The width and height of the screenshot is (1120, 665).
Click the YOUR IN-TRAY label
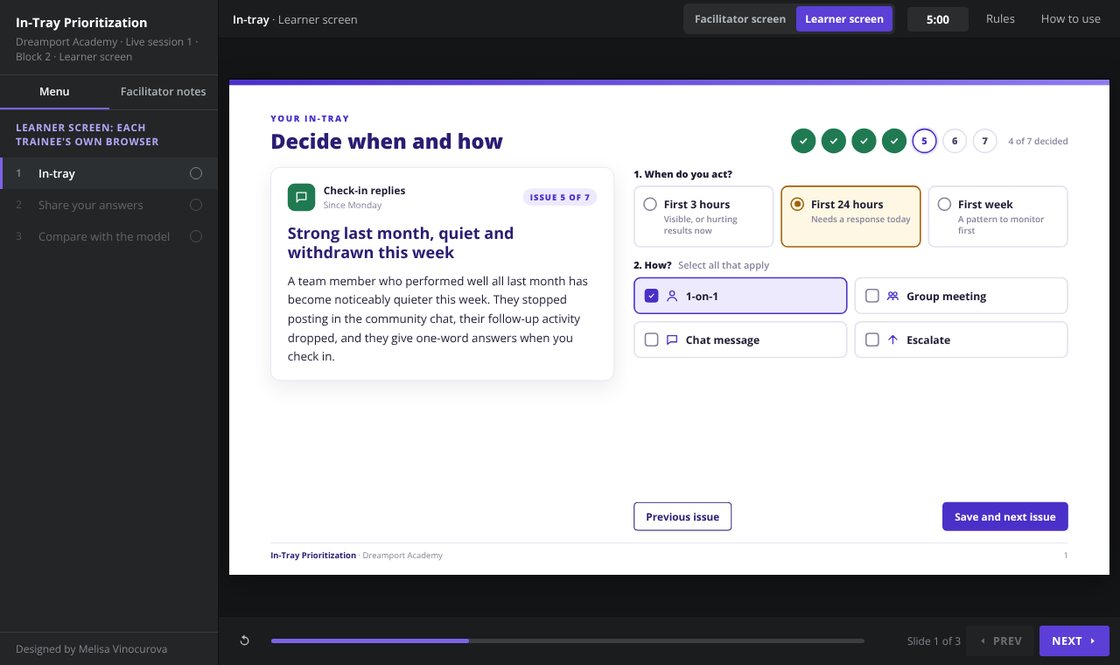(x=310, y=119)
